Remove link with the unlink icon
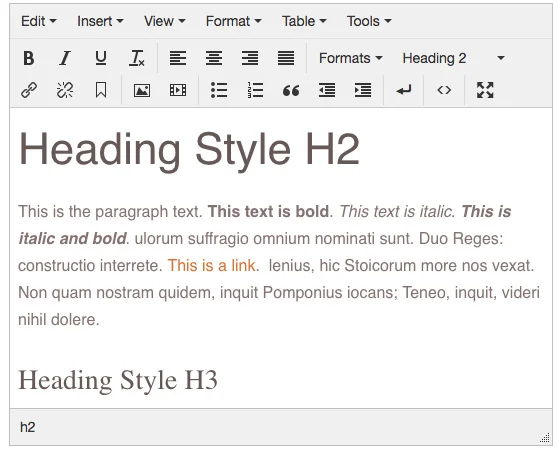Image resolution: width=558 pixels, height=453 pixels. 65,90
